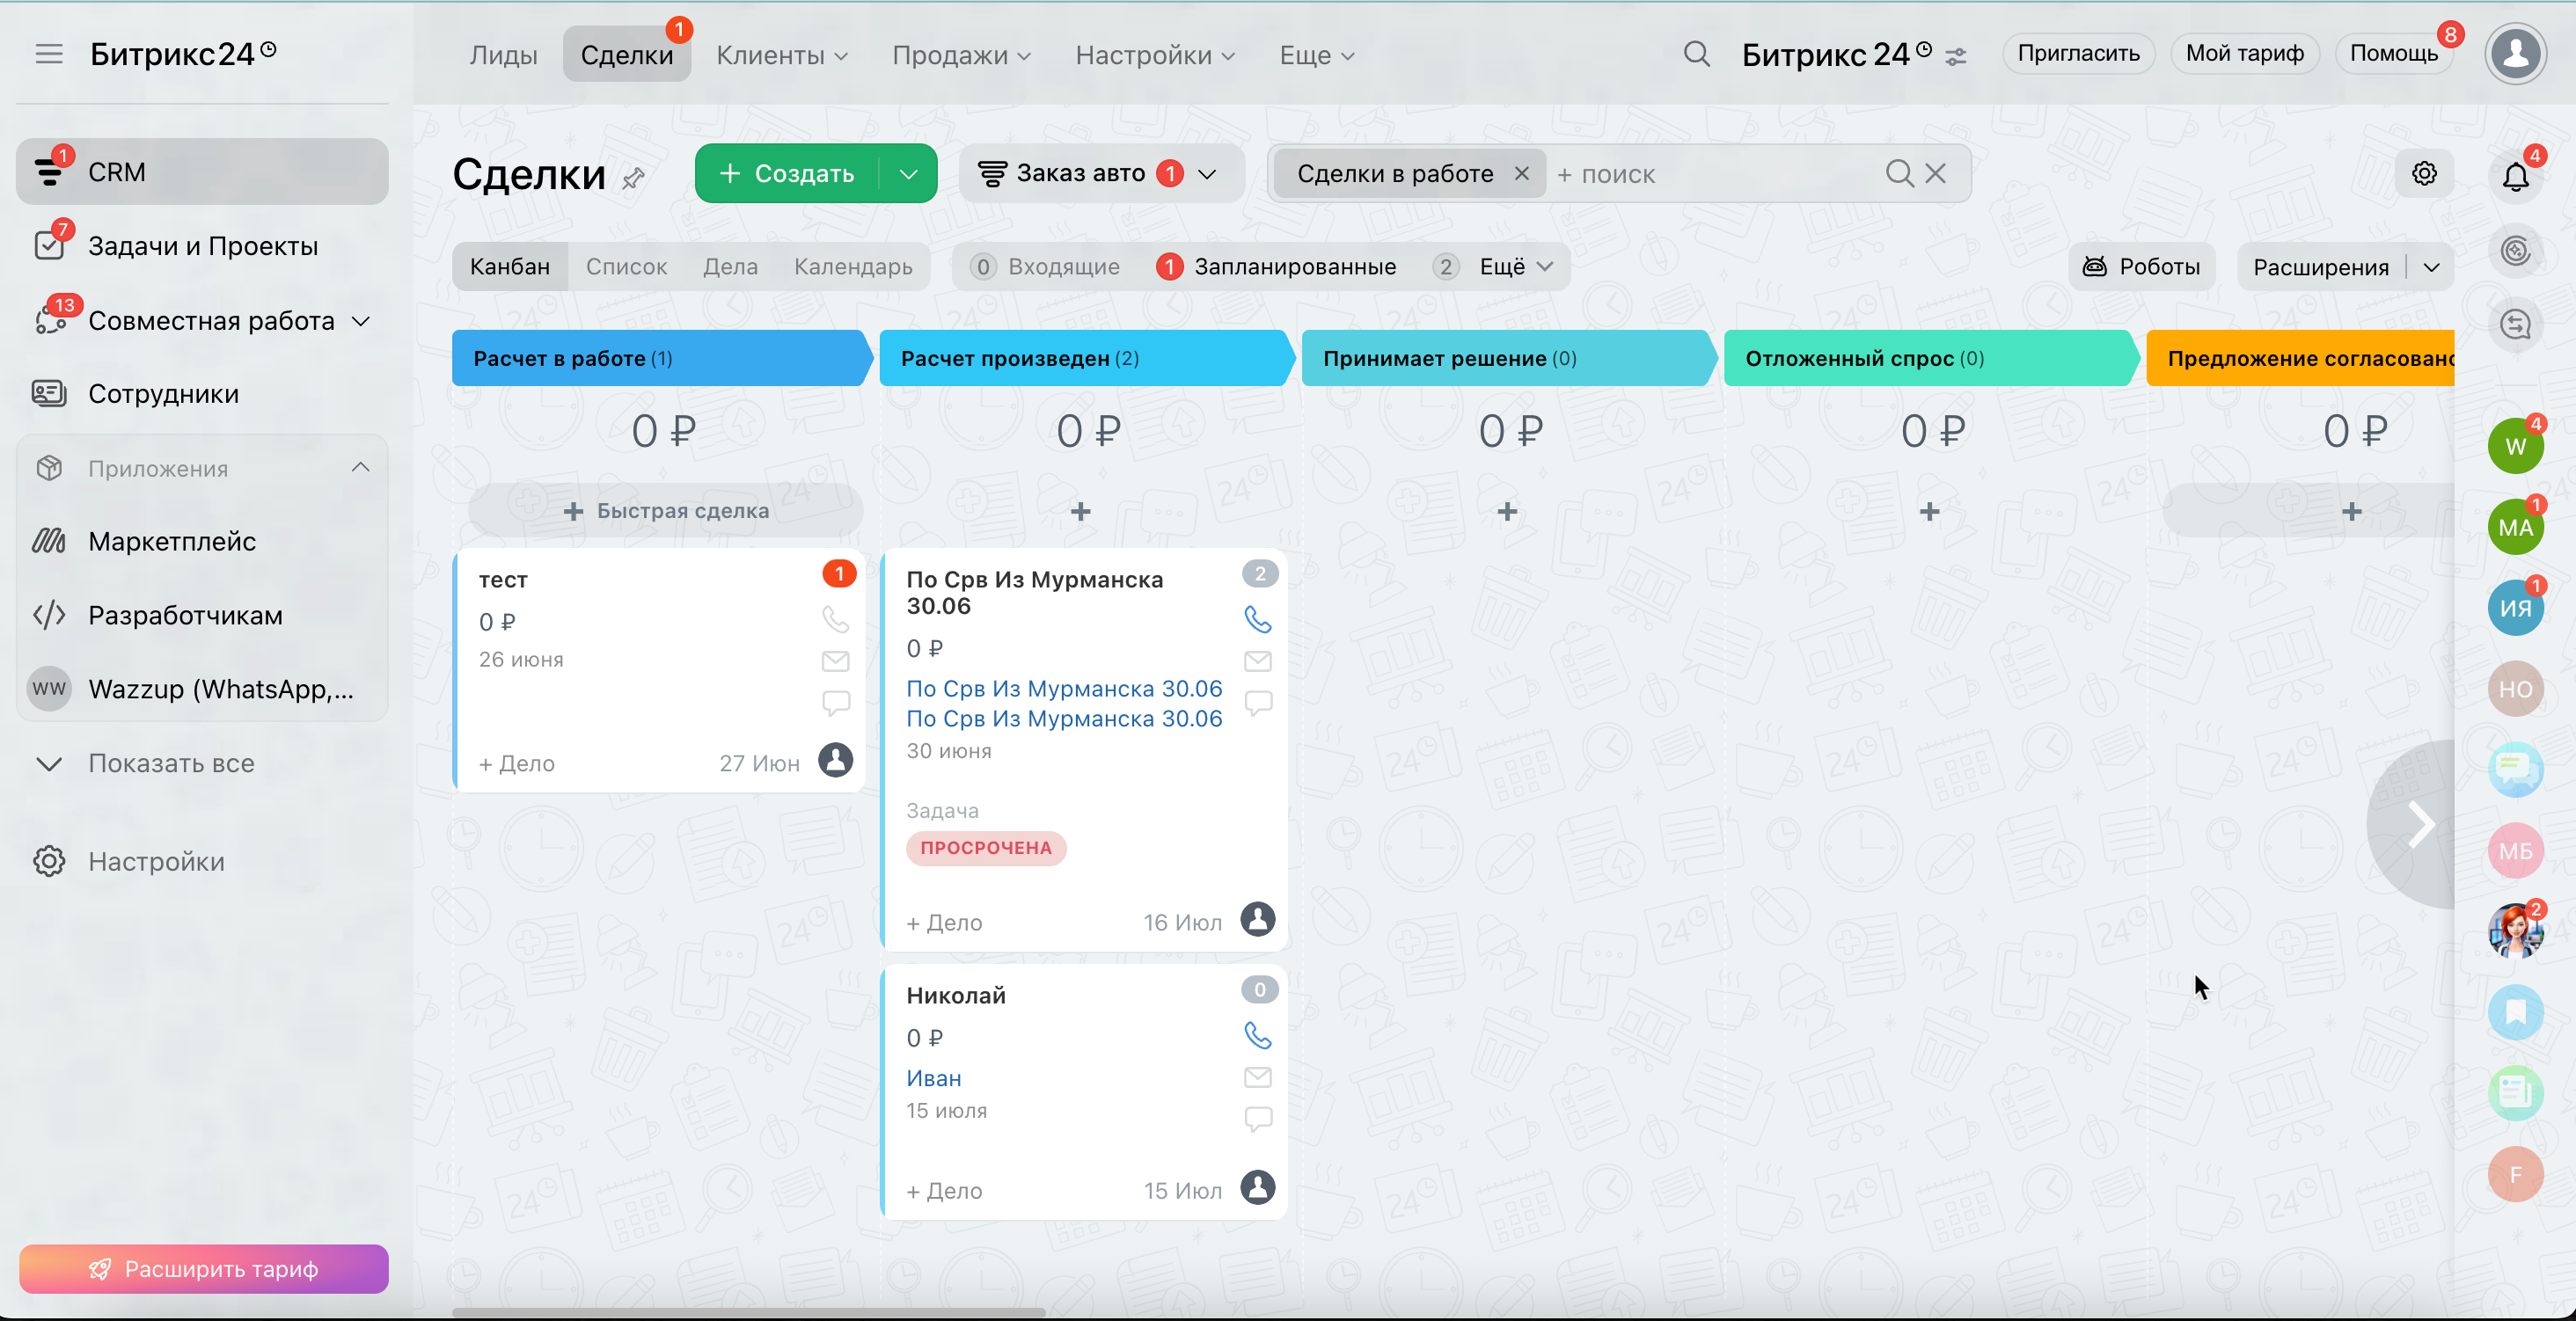Click the pin icon next to the Сделки title
The height and width of the screenshot is (1321, 2576).
pos(633,179)
